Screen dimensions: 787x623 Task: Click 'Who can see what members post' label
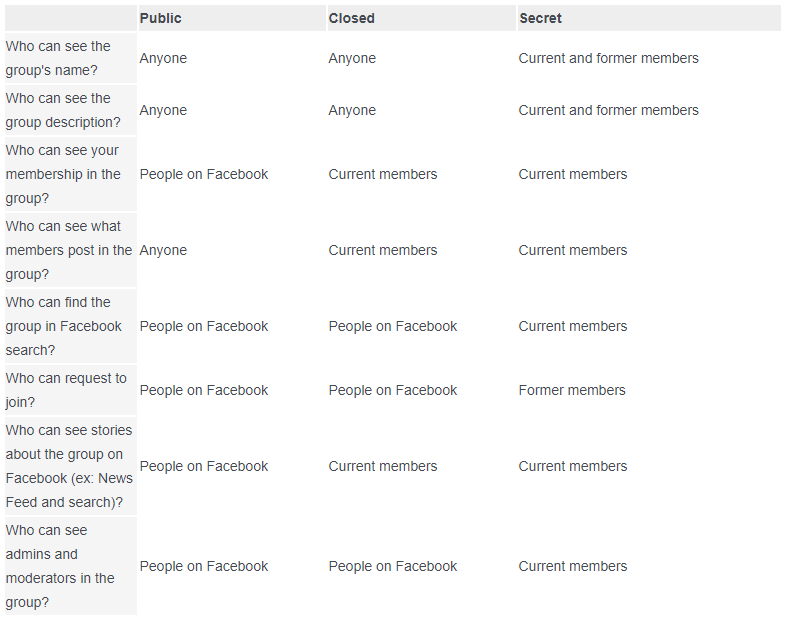(69, 250)
